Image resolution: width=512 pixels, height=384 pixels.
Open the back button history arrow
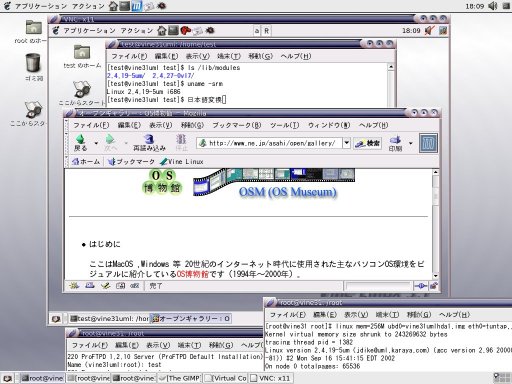click(x=96, y=143)
